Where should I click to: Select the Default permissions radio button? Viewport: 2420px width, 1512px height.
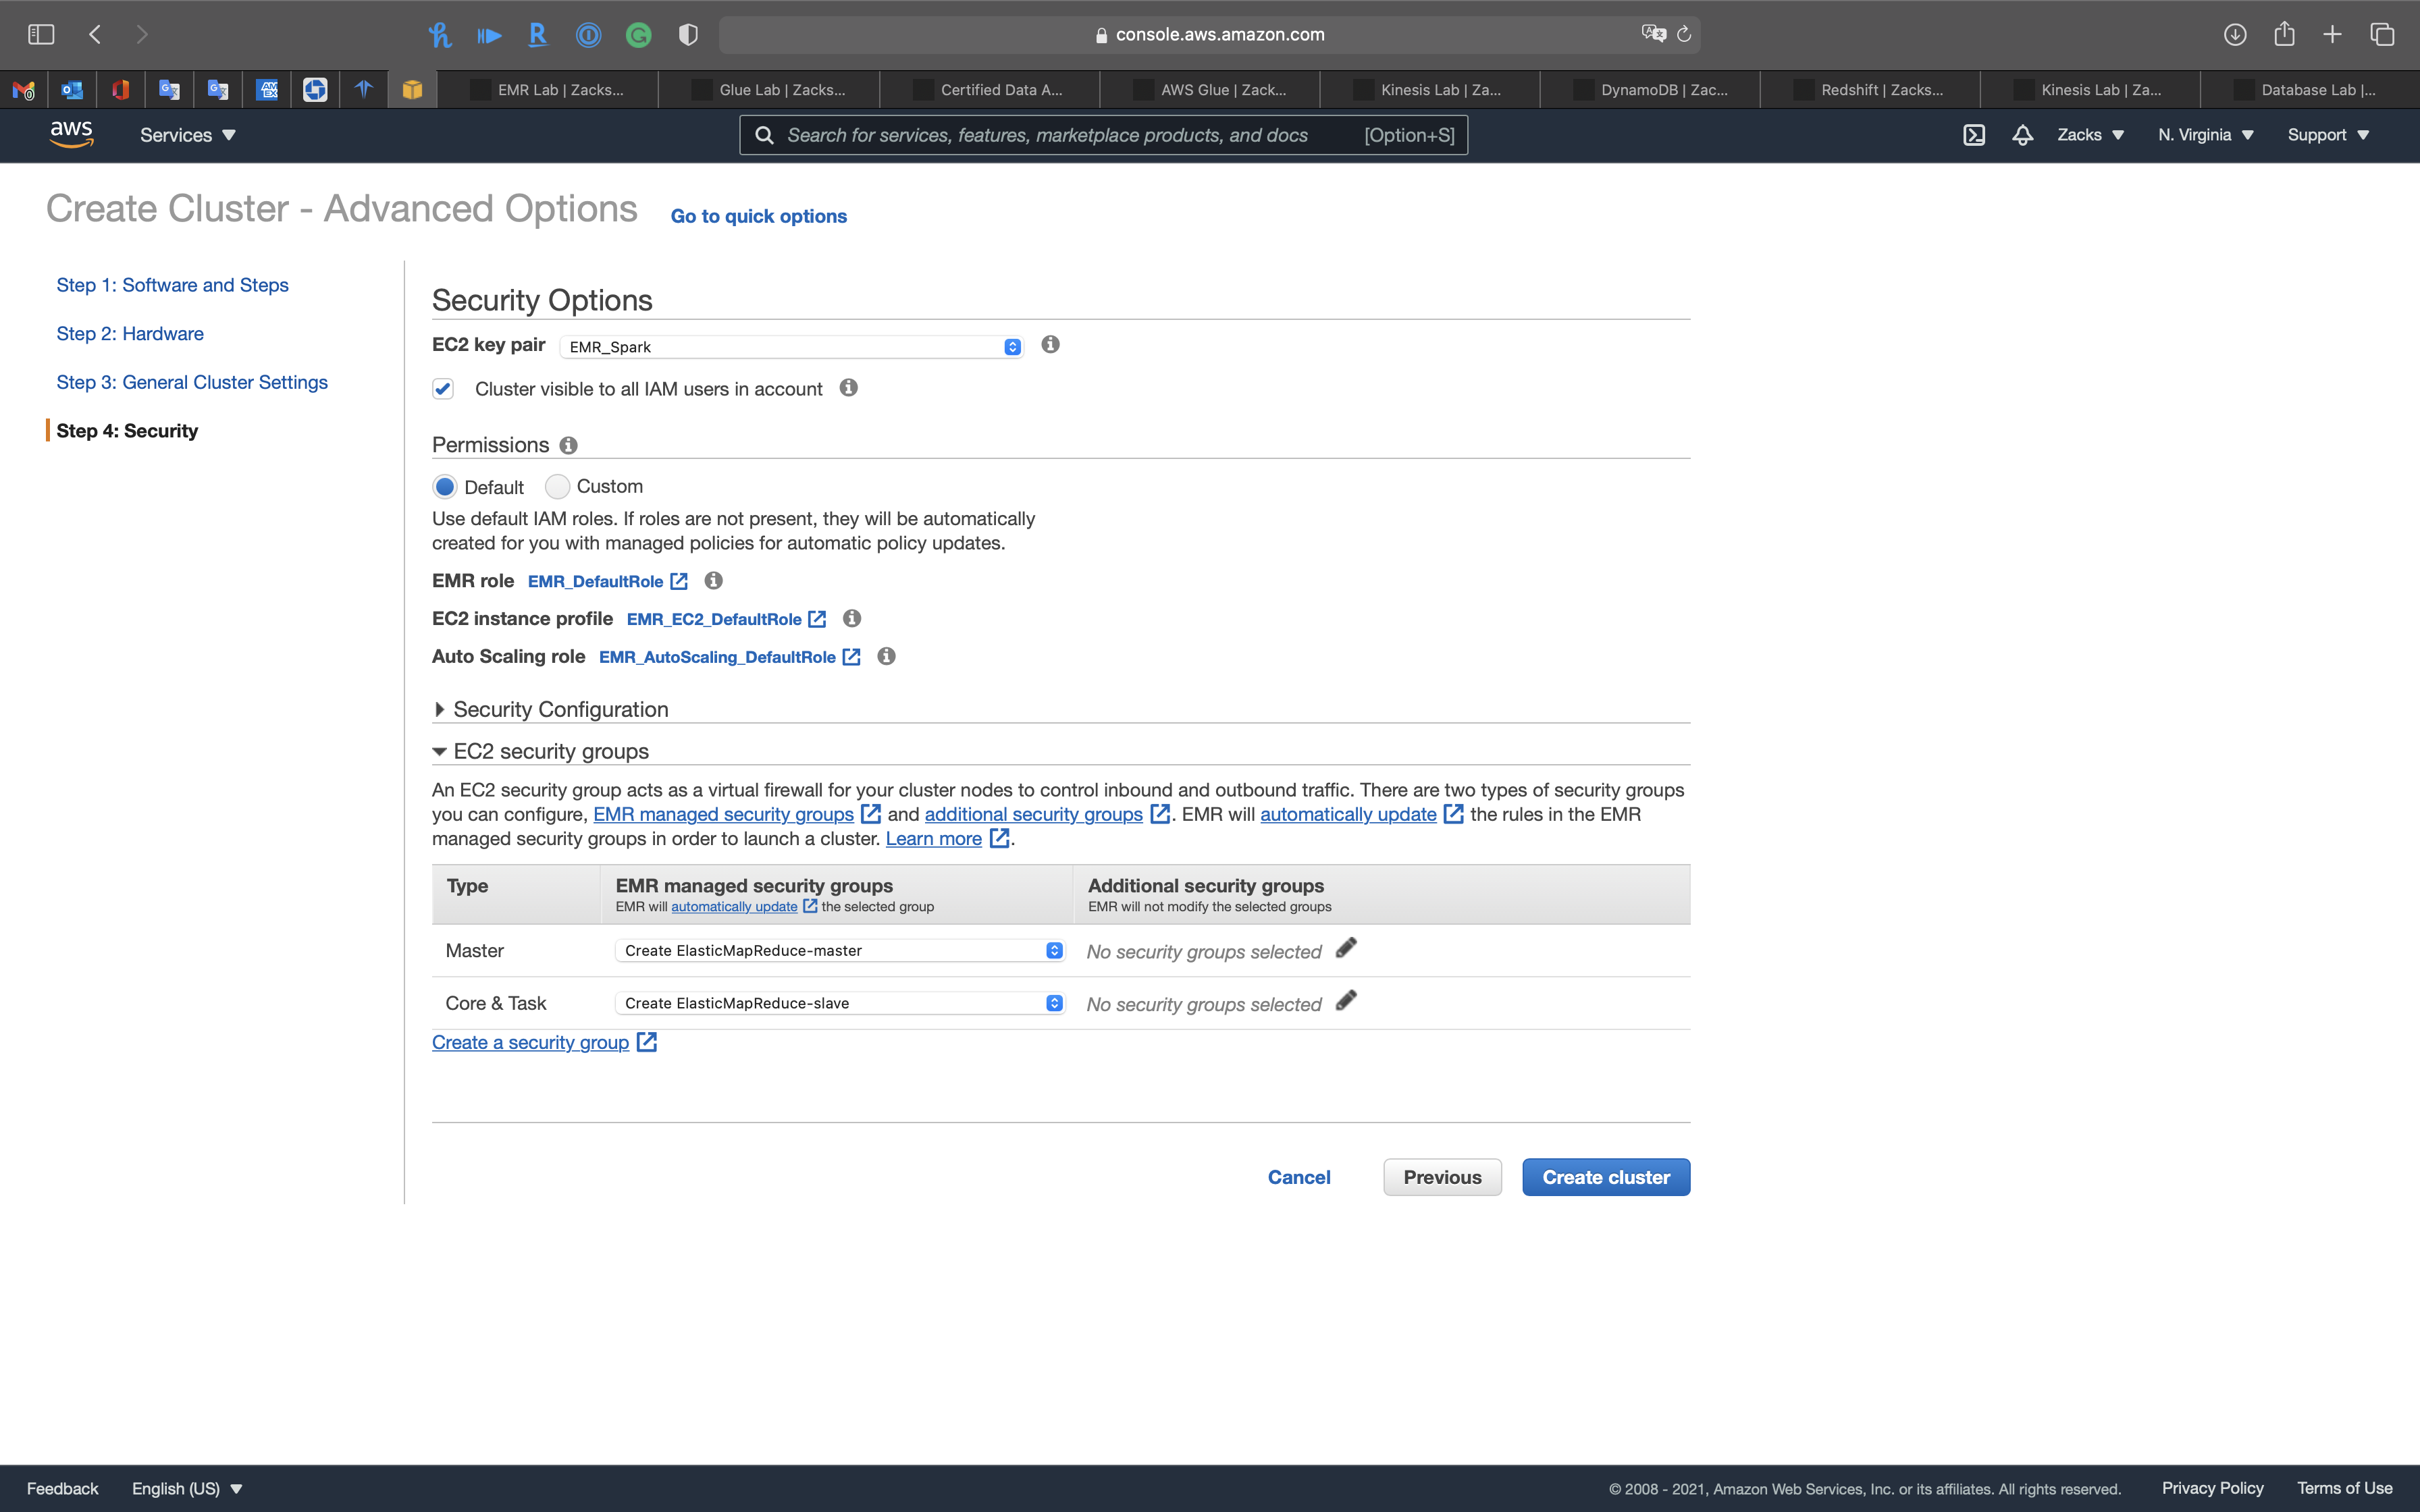tap(445, 487)
